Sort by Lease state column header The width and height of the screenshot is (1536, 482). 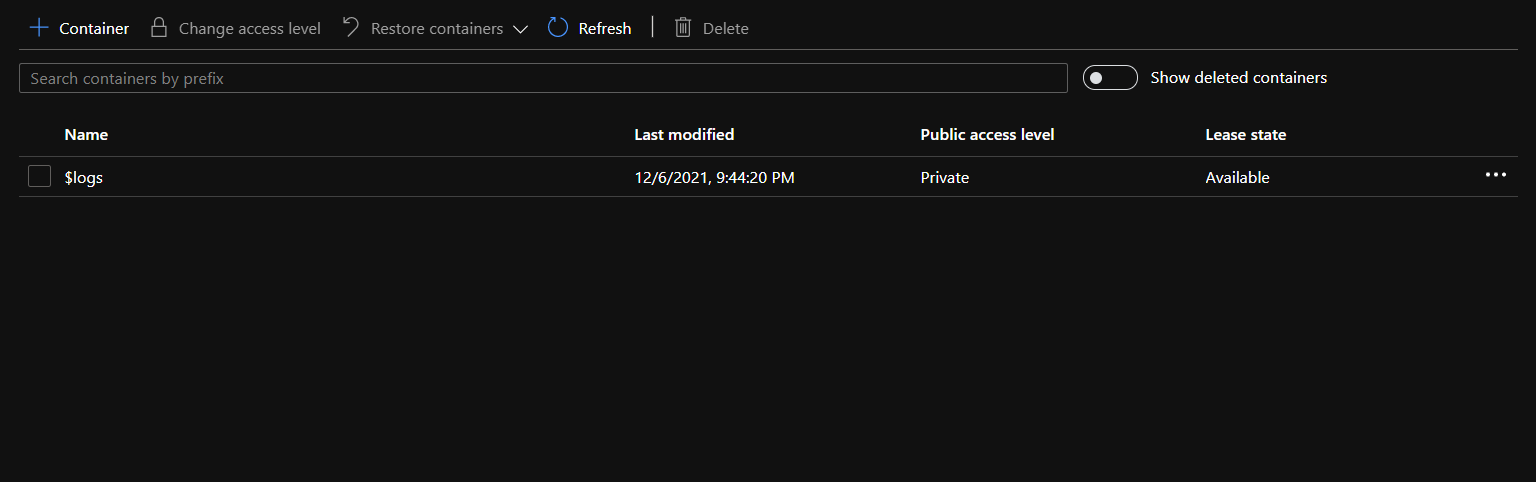pyautogui.click(x=1245, y=134)
